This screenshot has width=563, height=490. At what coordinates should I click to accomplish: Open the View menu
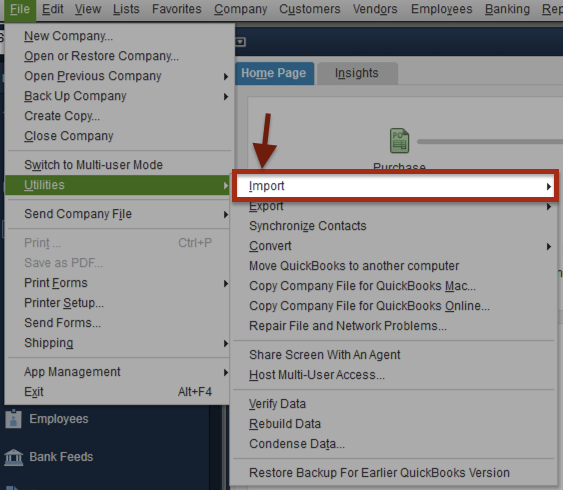[88, 9]
